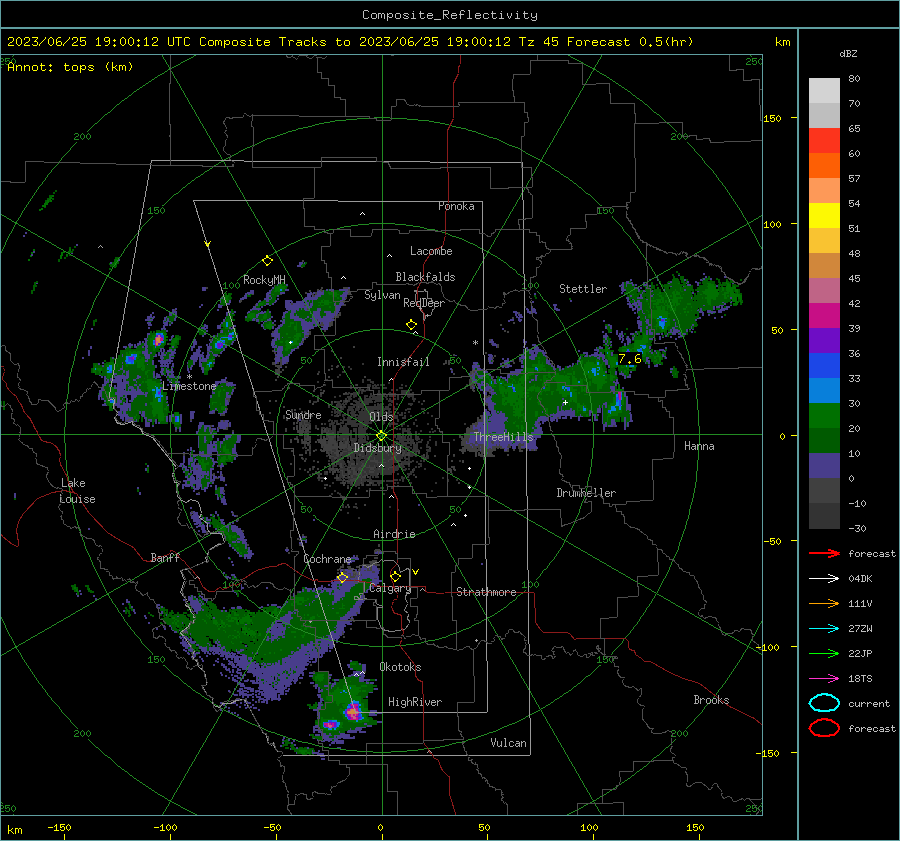Viewport: 900px width, 841px height.
Task: Click the ThreeHills label
Action: [x=503, y=437]
